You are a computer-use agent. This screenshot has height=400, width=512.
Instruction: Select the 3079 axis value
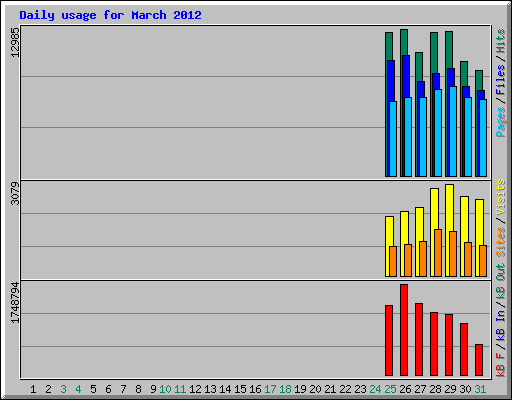click(15, 193)
